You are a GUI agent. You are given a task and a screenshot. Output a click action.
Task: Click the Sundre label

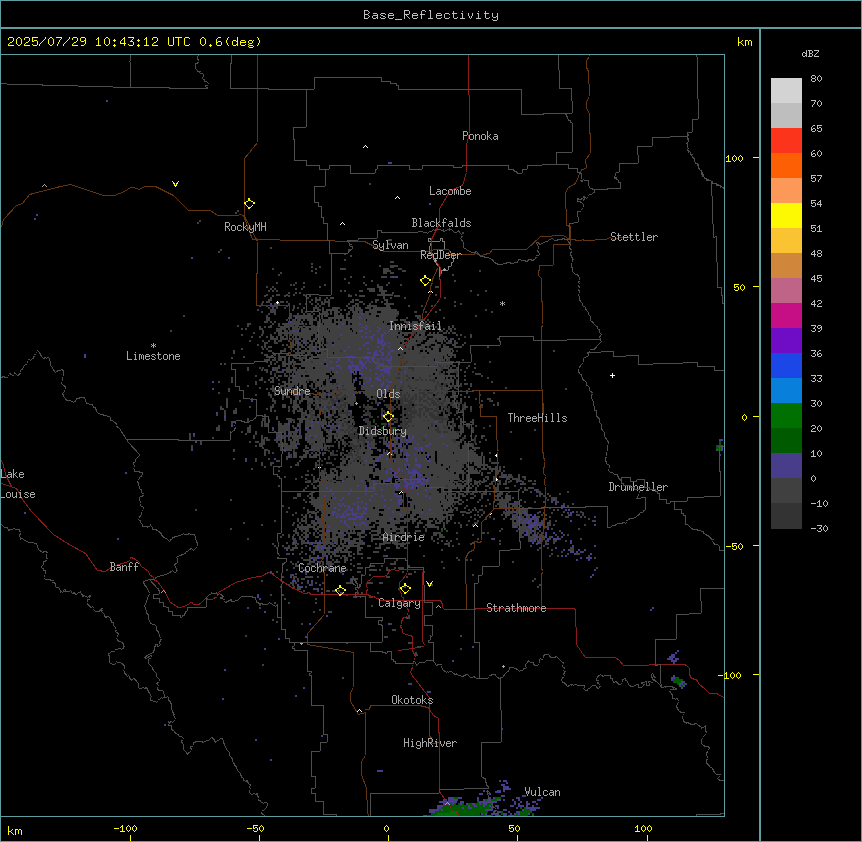[292, 391]
